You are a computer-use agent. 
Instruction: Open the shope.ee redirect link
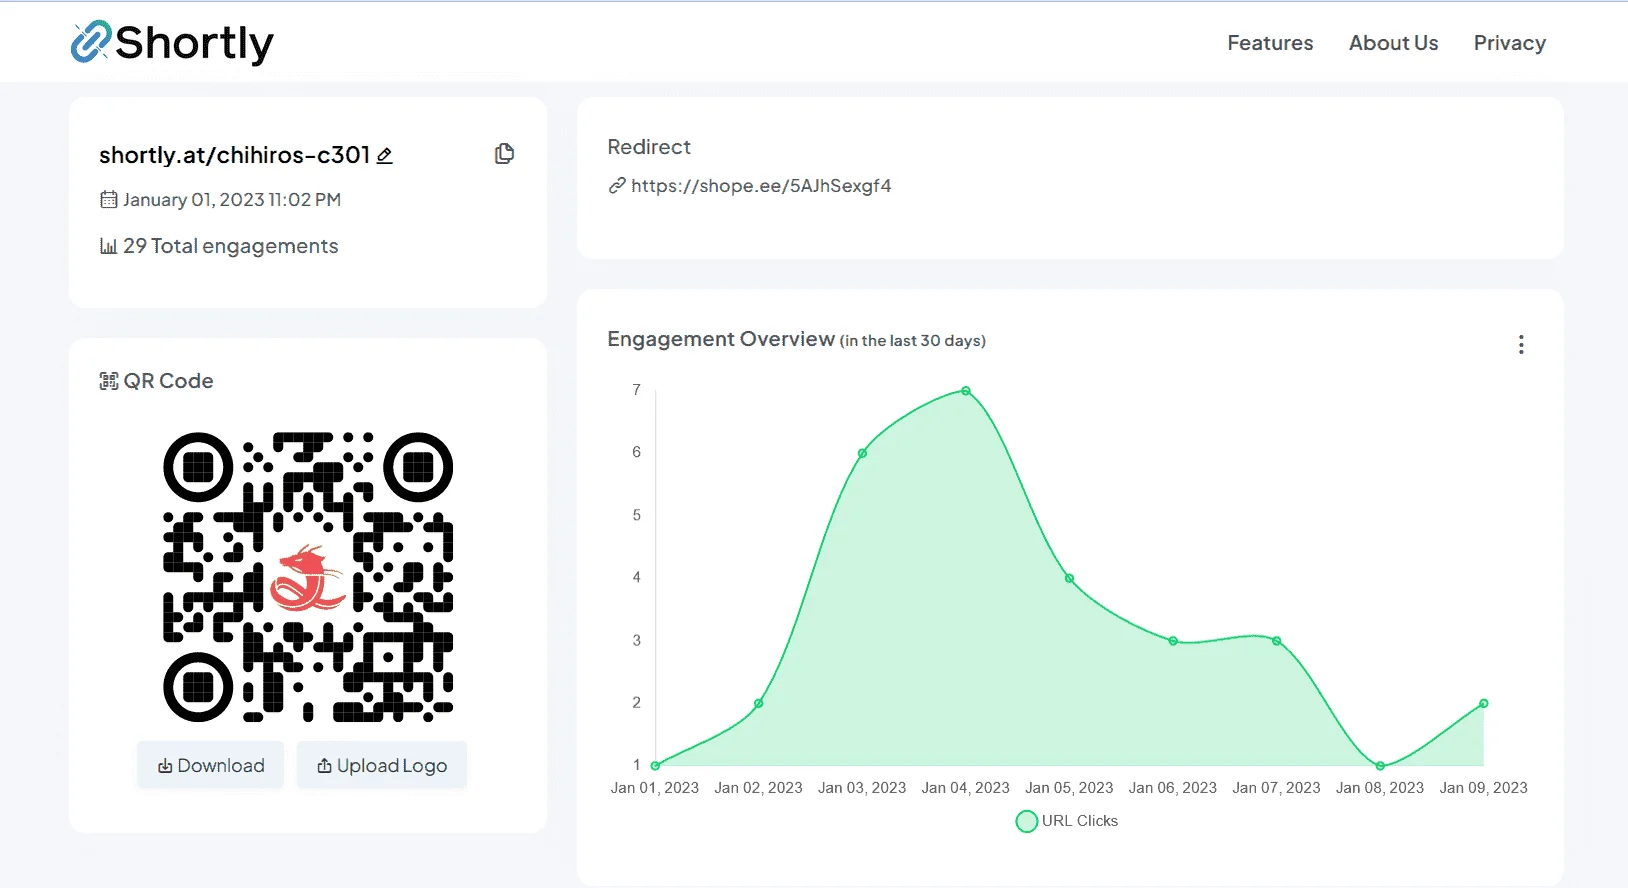(761, 186)
